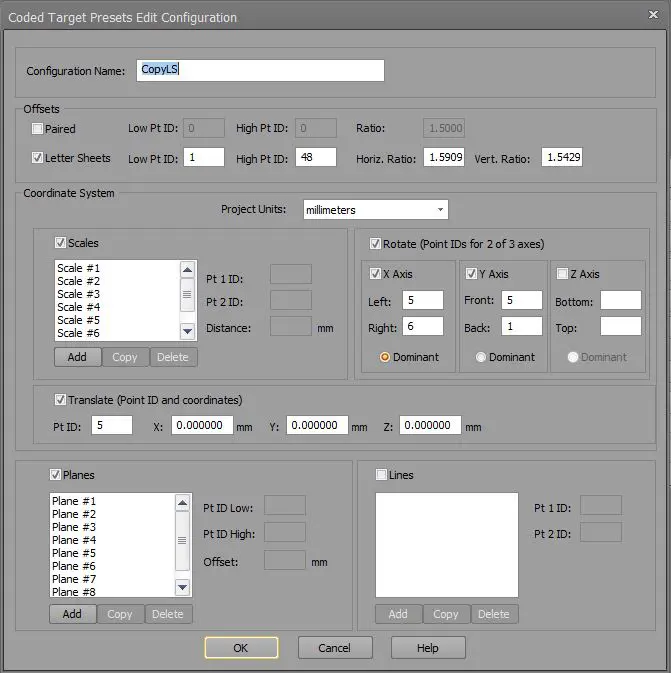The image size is (671, 673).
Task: Click the Scales list scrollbar thumb
Action: [187, 294]
